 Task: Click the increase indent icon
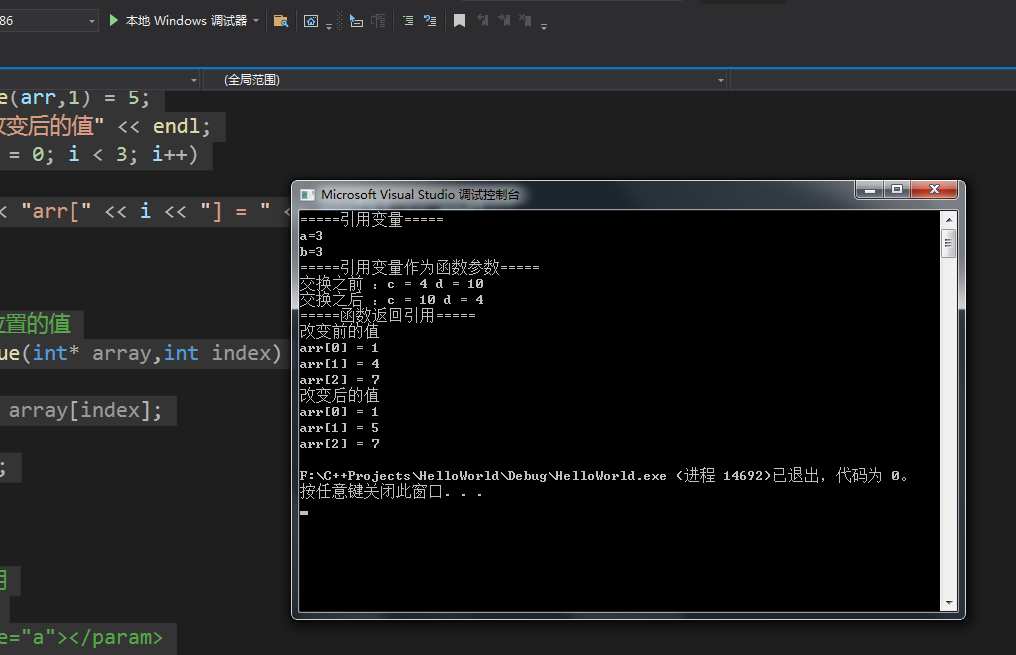[408, 21]
